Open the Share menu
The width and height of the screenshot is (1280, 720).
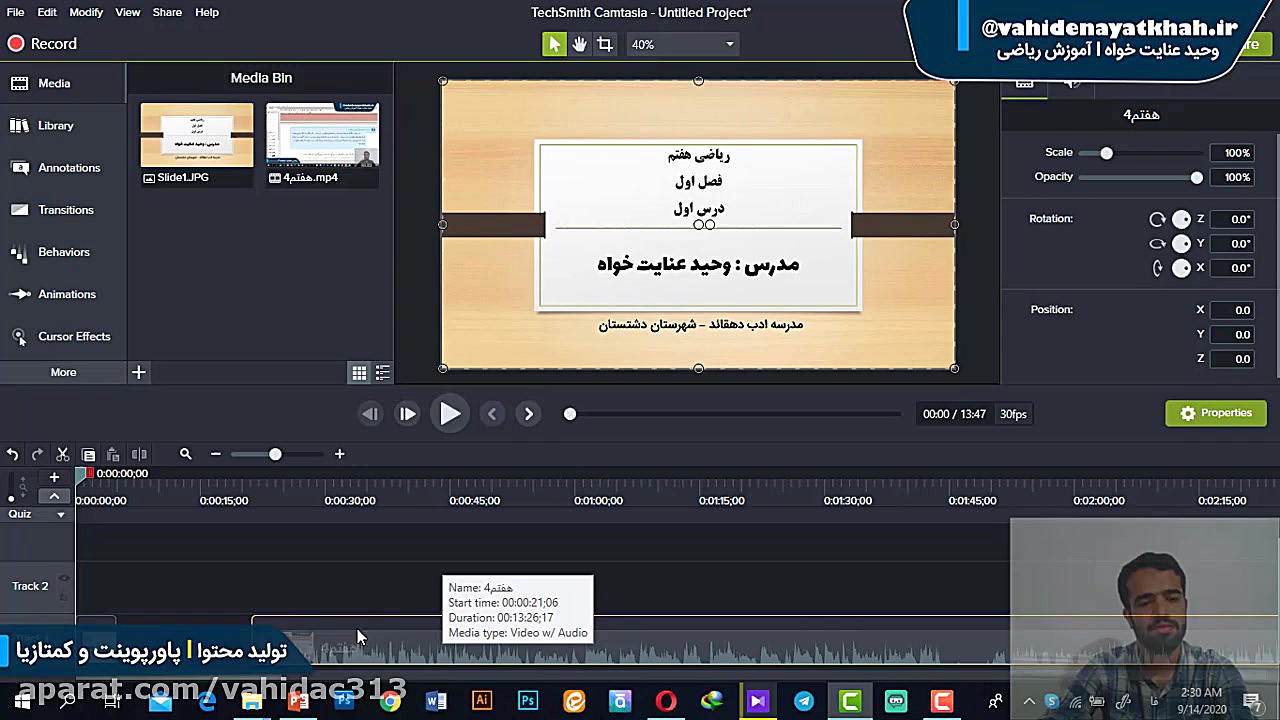point(166,12)
